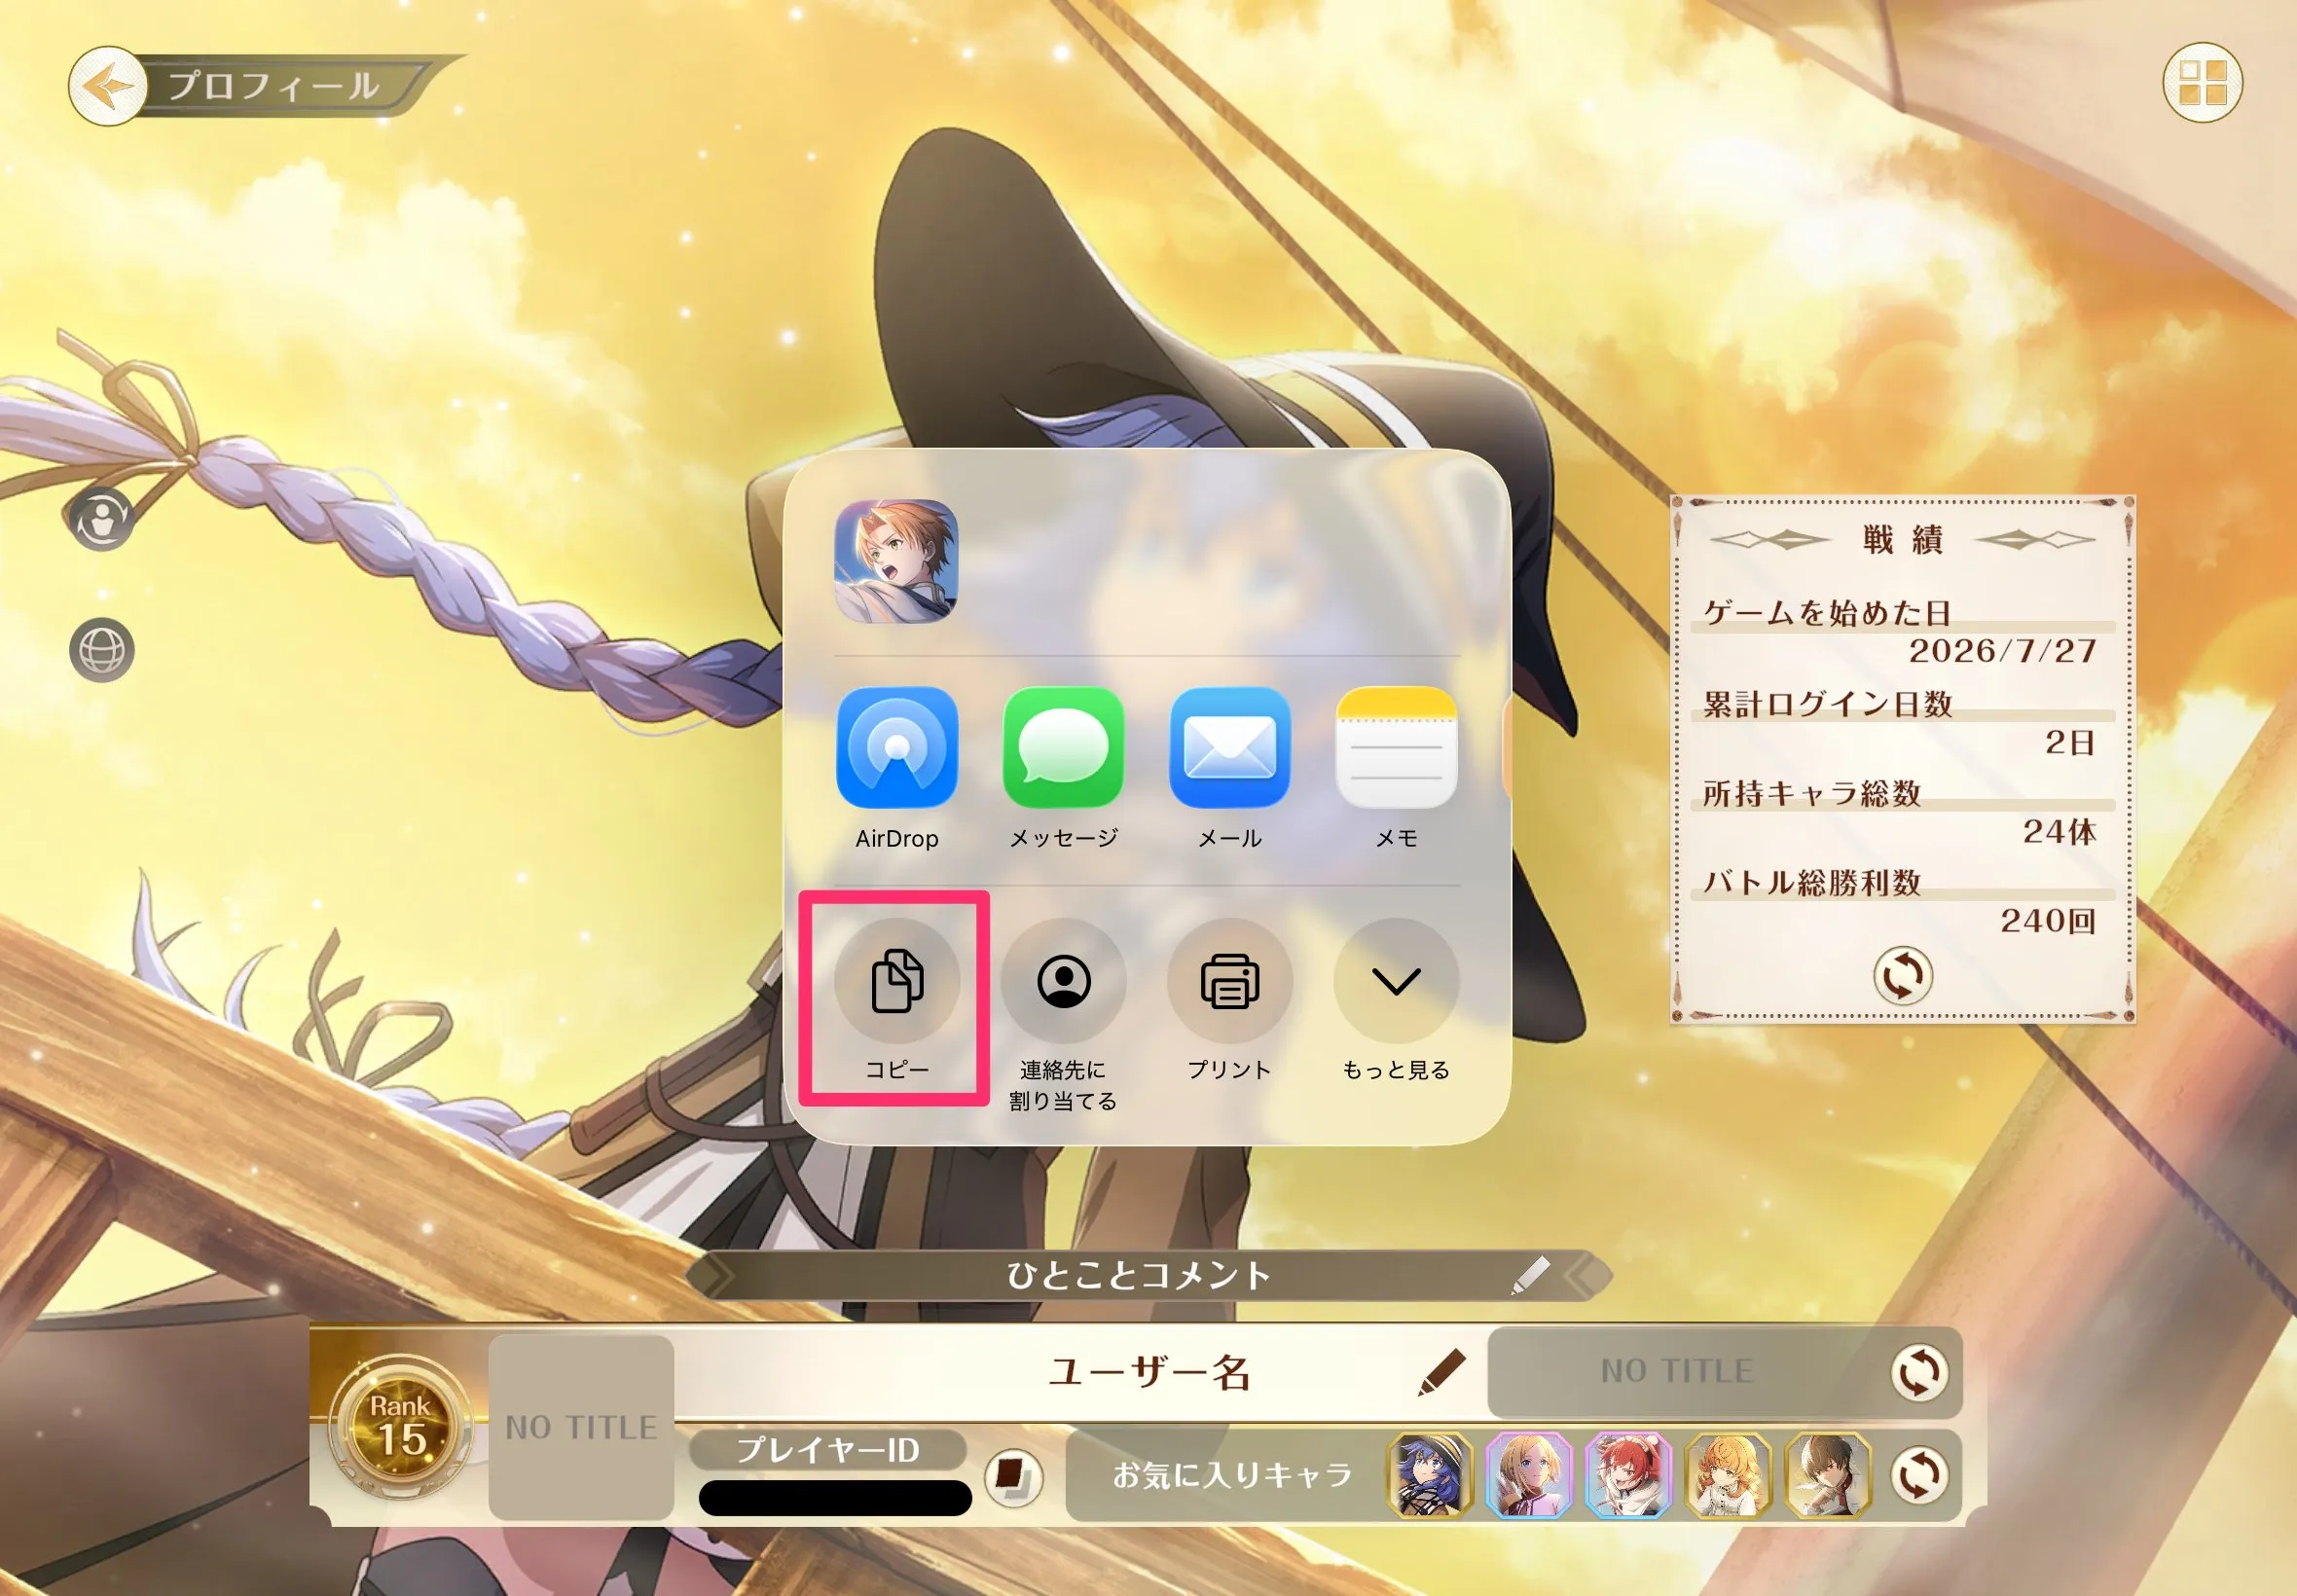Viewport: 2297px width, 1596px height.
Task: Tap the 累計ログイン日数 label
Action: point(1827,704)
